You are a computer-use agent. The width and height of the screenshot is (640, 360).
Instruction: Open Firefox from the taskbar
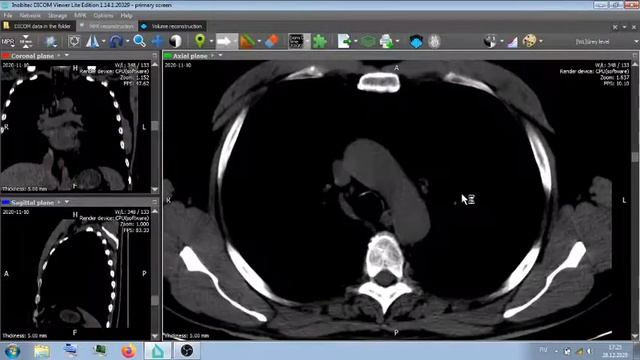coord(129,351)
